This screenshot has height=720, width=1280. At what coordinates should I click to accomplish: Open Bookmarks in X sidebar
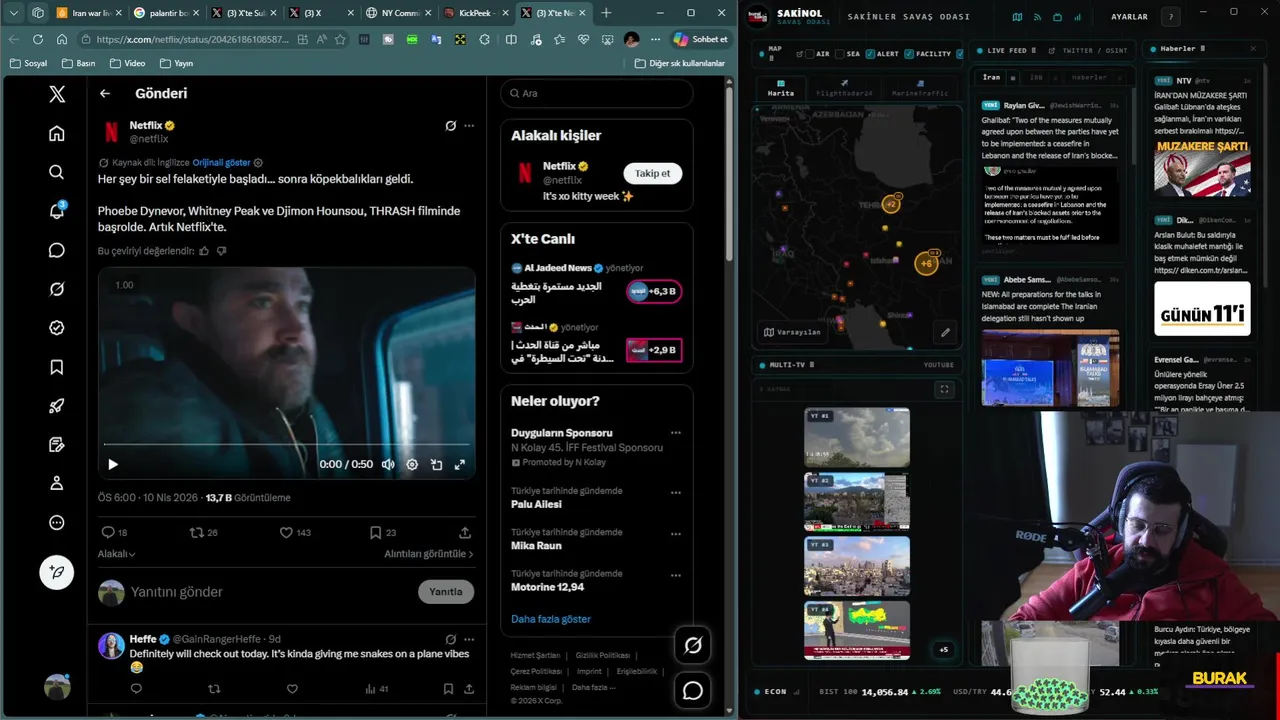tap(57, 367)
